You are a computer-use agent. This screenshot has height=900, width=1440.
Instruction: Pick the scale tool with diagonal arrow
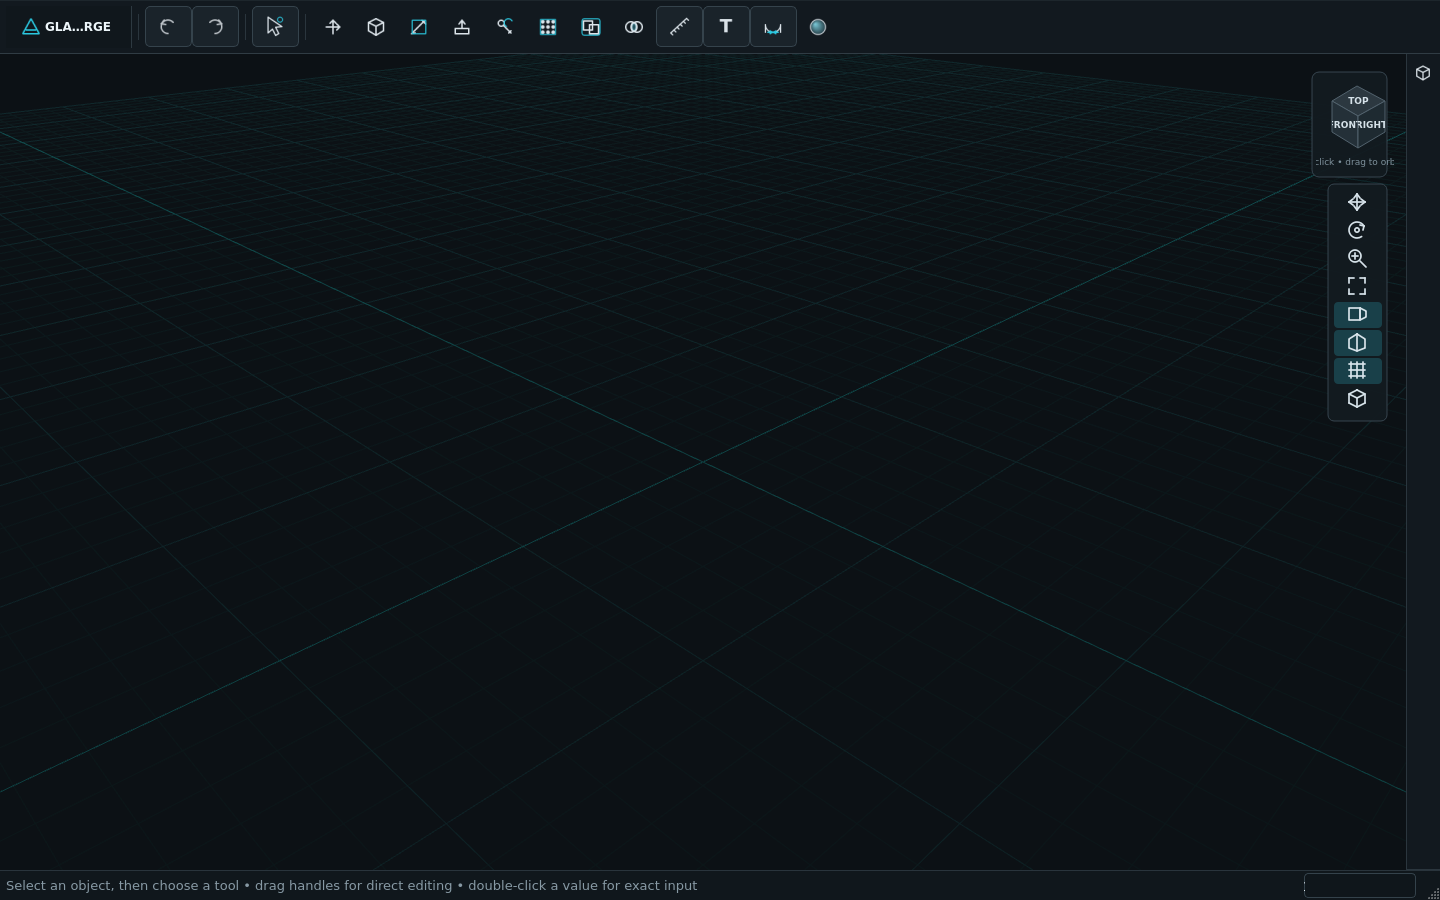click(419, 27)
